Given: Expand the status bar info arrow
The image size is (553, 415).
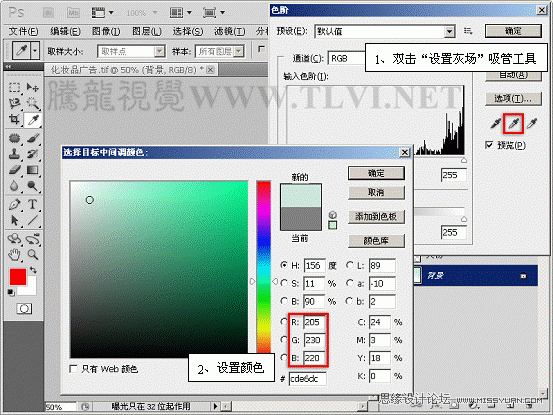Looking at the screenshot, I should click(215, 406).
